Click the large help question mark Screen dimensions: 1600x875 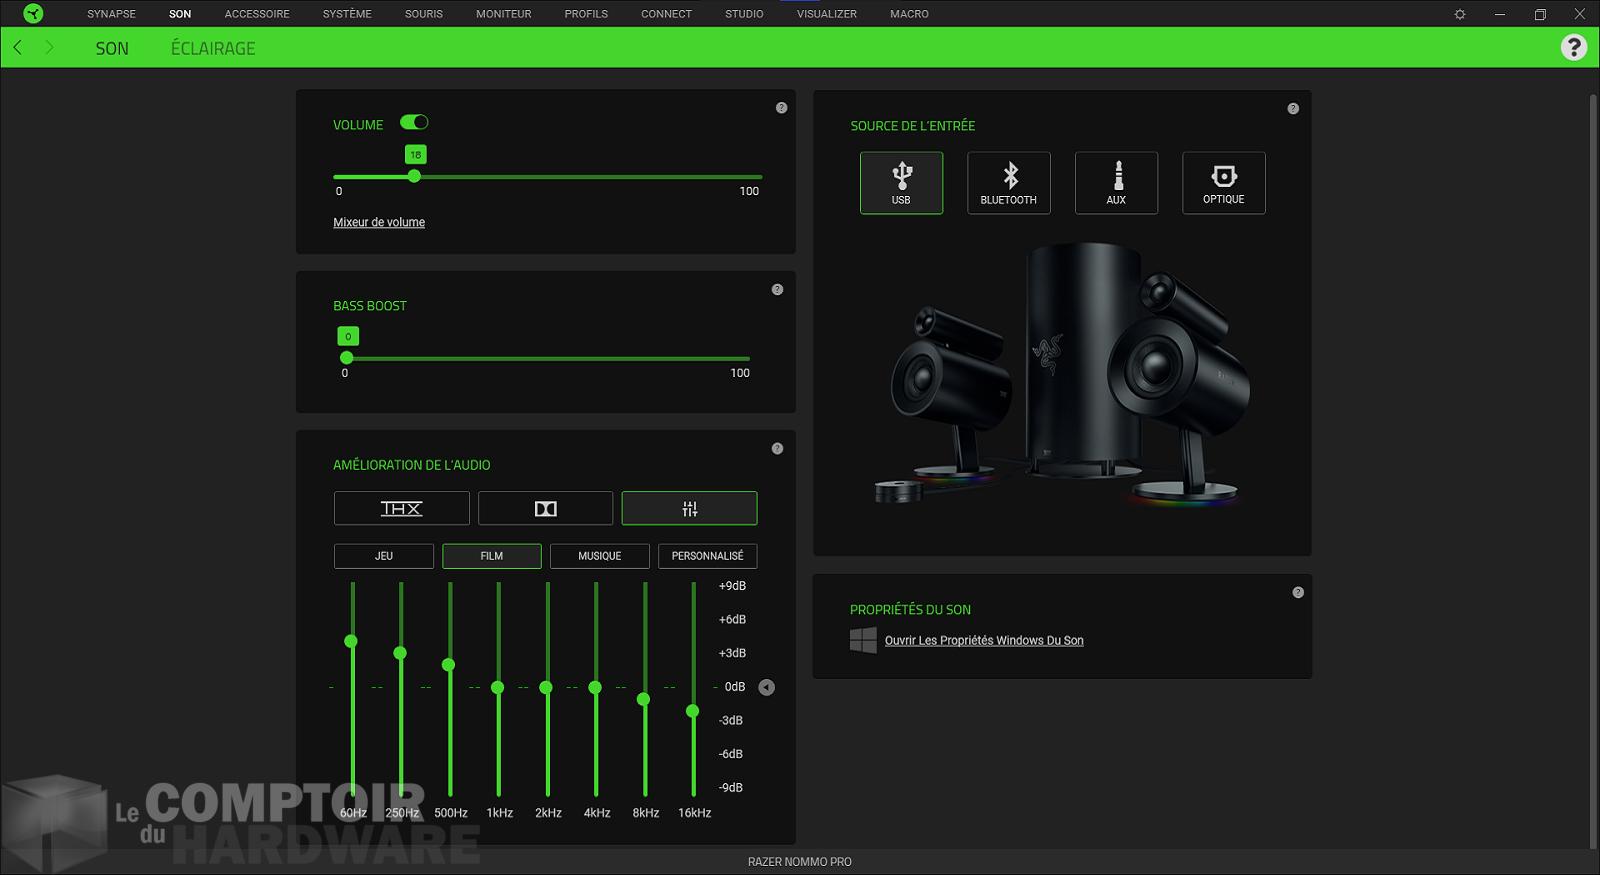[x=1574, y=47]
